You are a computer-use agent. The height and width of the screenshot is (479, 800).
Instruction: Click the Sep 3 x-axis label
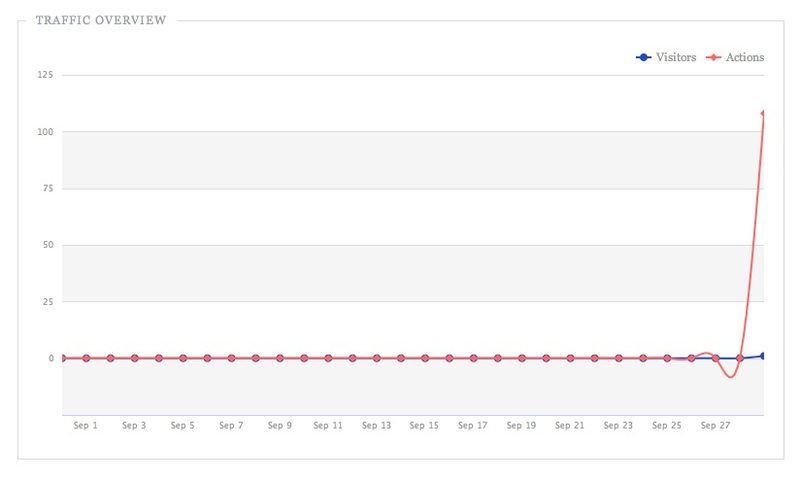click(x=134, y=425)
